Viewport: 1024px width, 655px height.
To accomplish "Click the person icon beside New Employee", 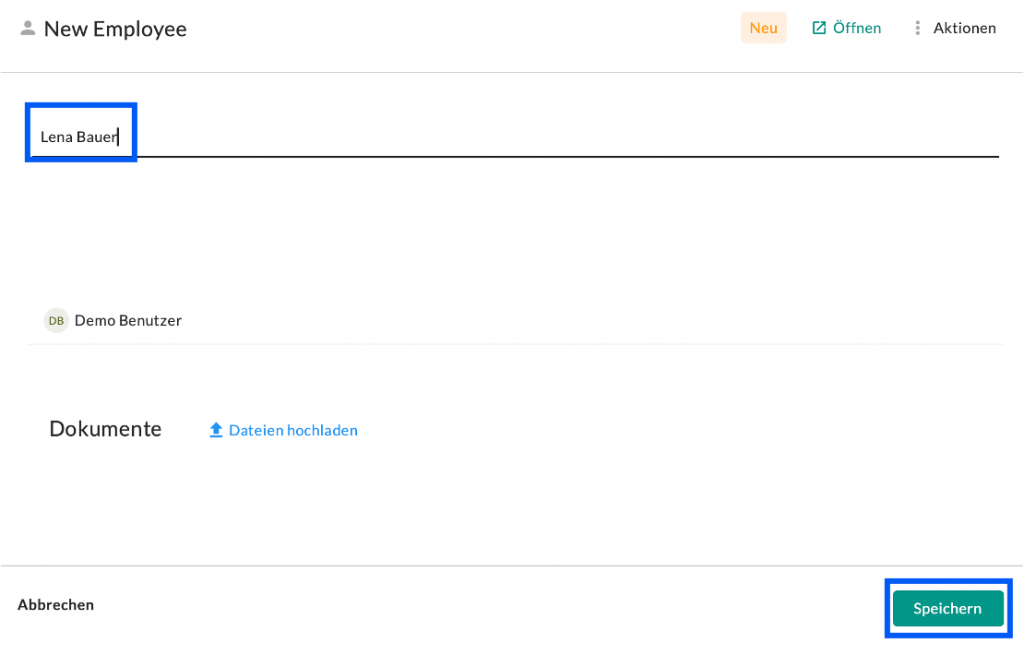I will [x=28, y=29].
